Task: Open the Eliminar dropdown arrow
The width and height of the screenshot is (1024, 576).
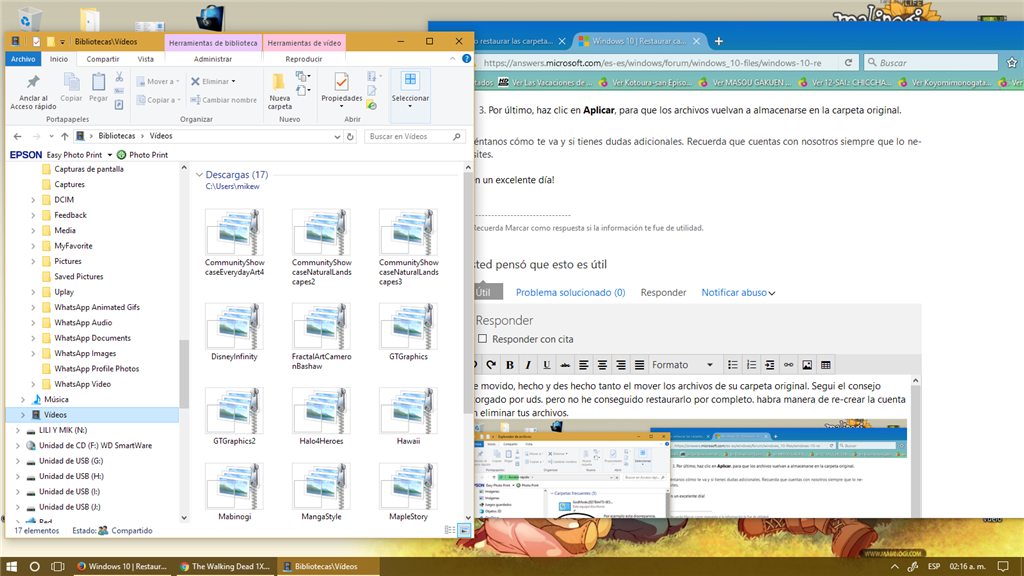Action: [233, 82]
